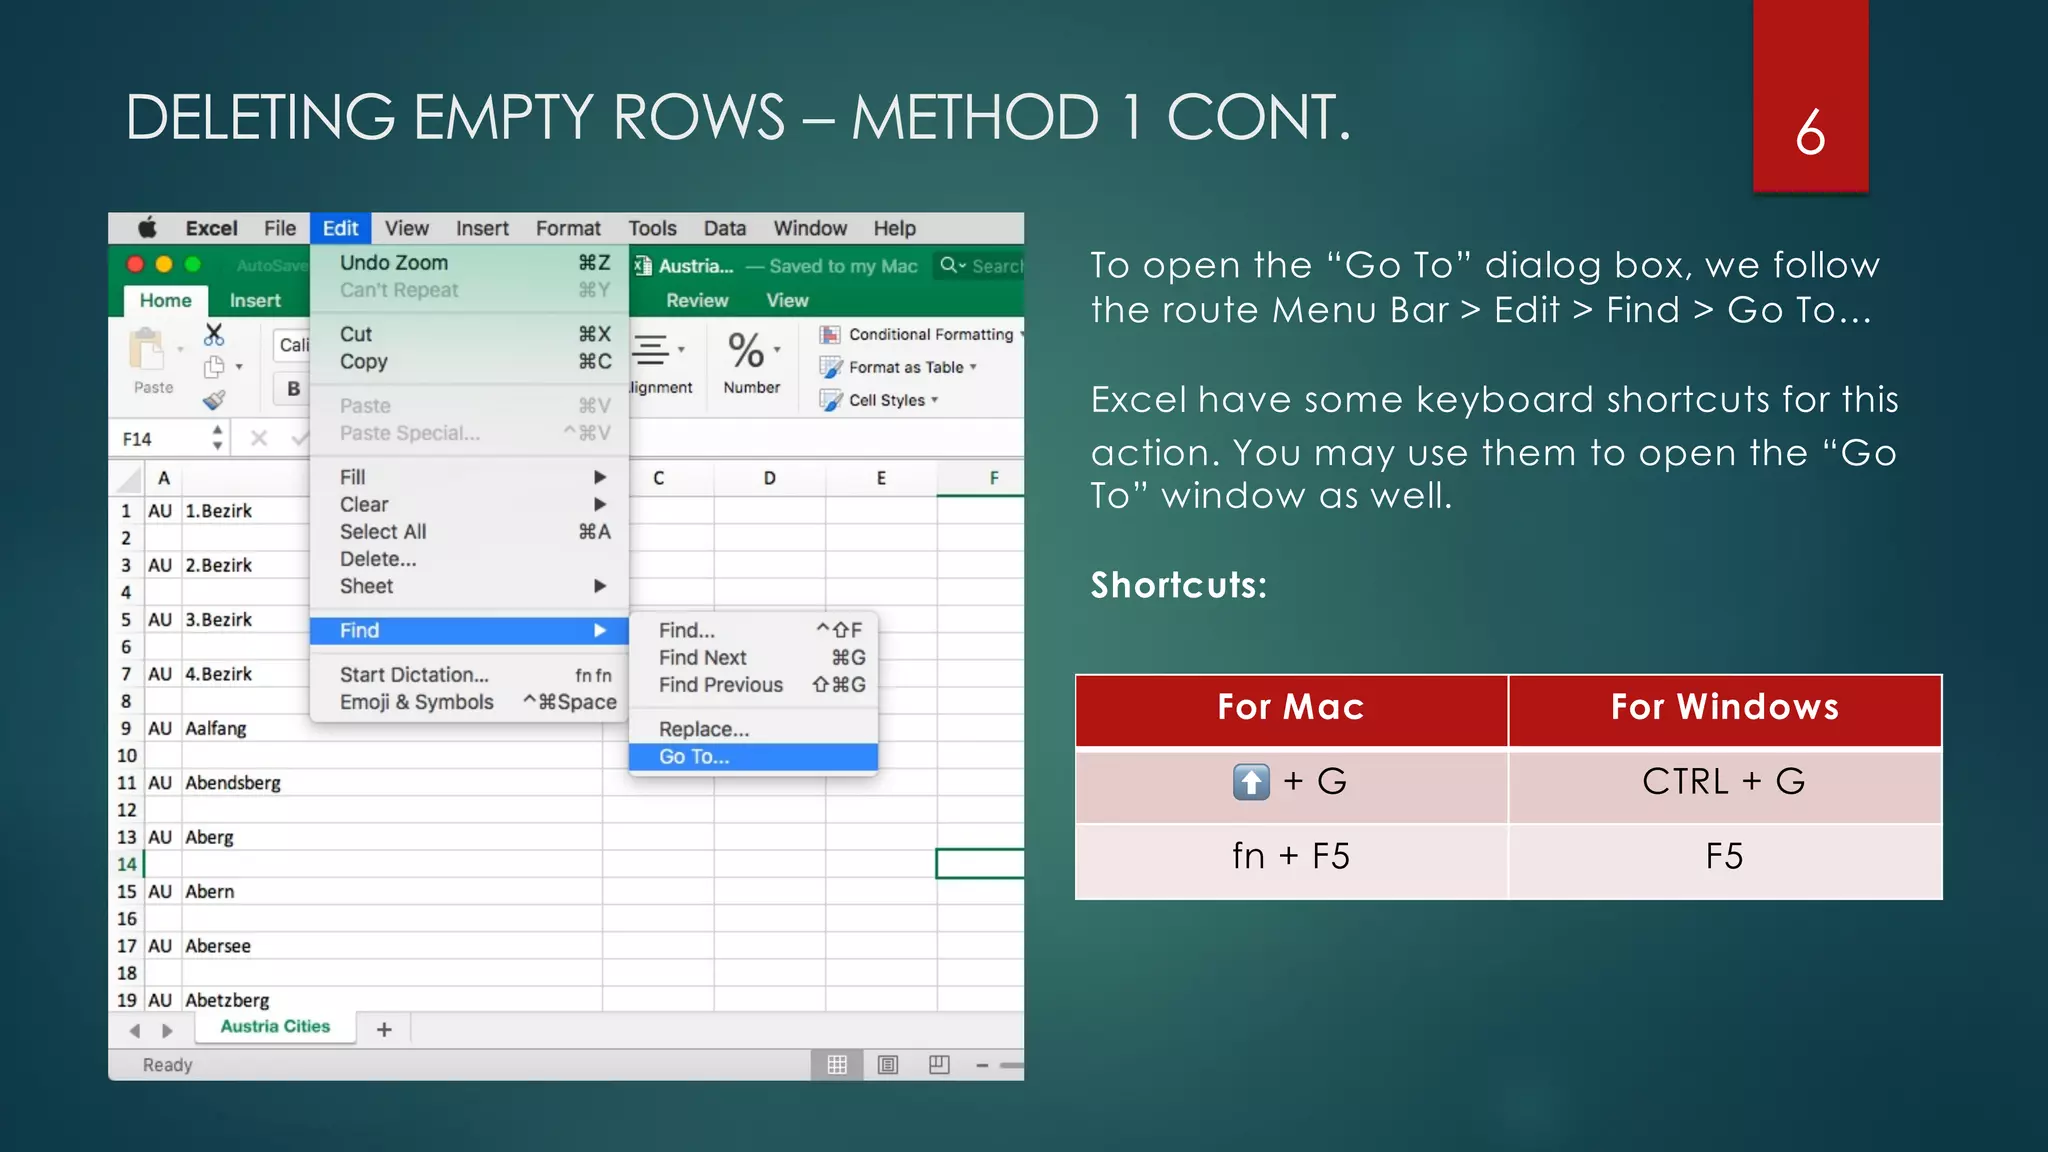Click the Austria workbook file icon
The image size is (2048, 1152).
pos(644,266)
